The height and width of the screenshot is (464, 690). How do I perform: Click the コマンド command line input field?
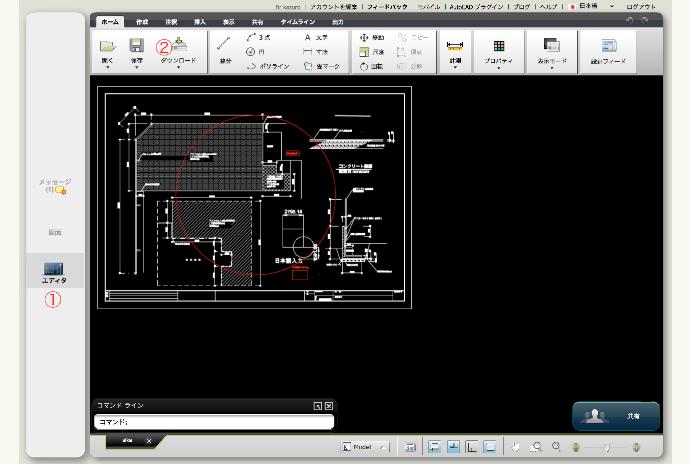[x=214, y=422]
